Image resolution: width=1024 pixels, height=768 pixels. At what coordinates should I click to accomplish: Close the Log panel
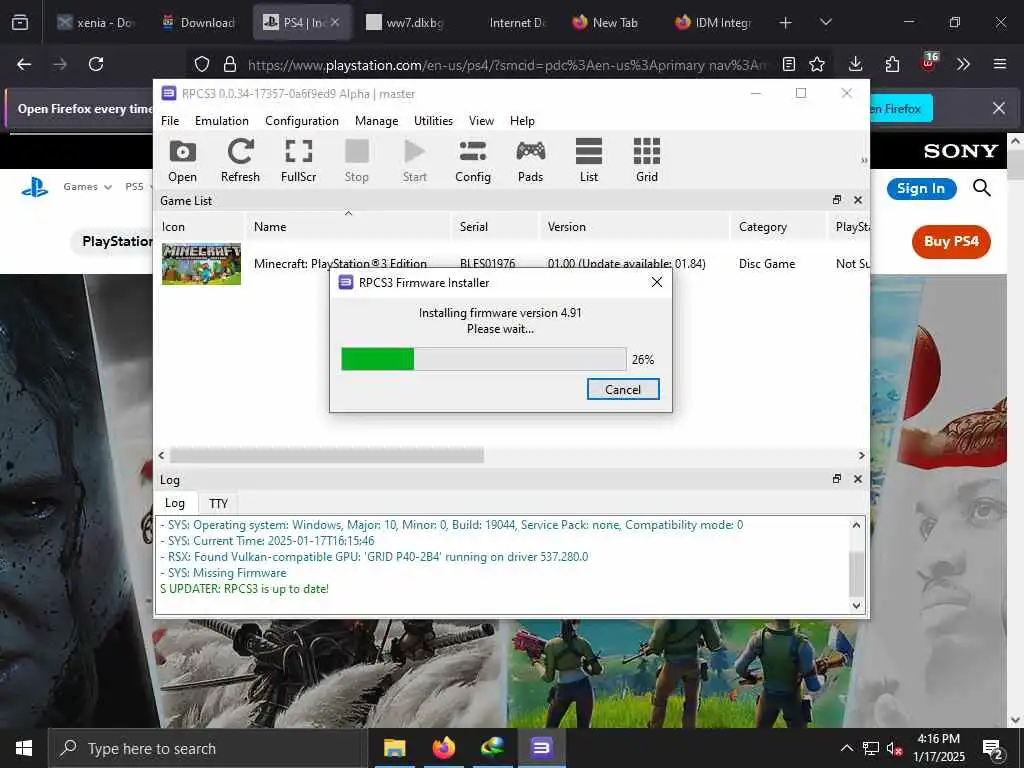tap(857, 479)
